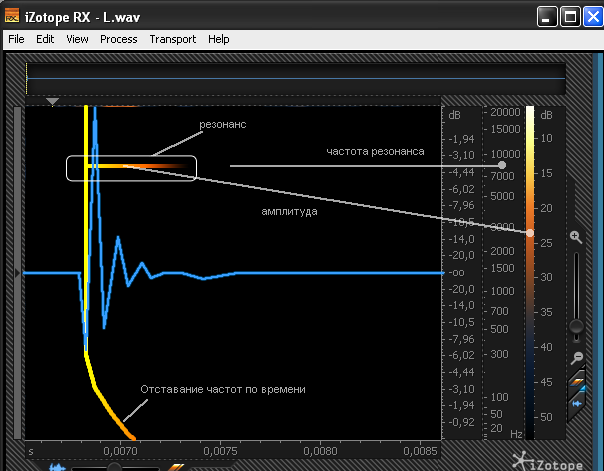Click the 0,0085 time ruler label
The width and height of the screenshot is (604, 471).
(420, 451)
